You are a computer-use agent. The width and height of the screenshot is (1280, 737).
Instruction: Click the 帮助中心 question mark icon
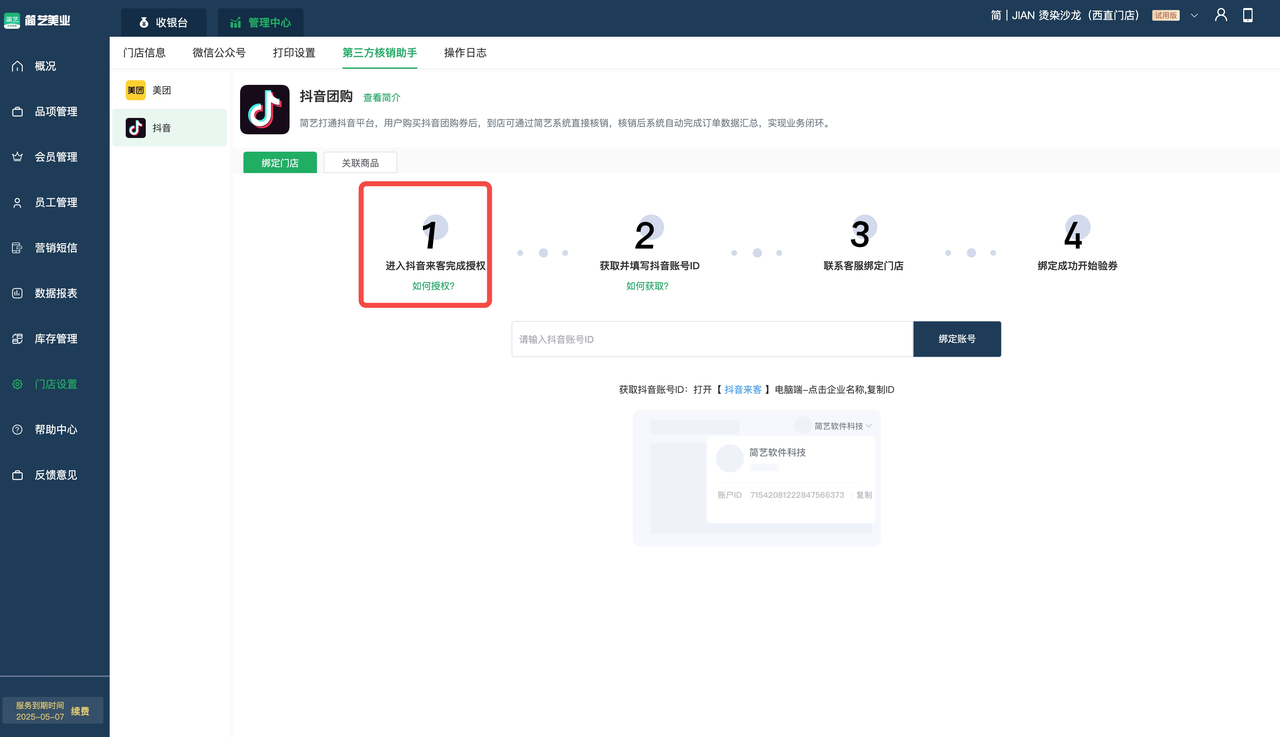[x=17, y=430]
